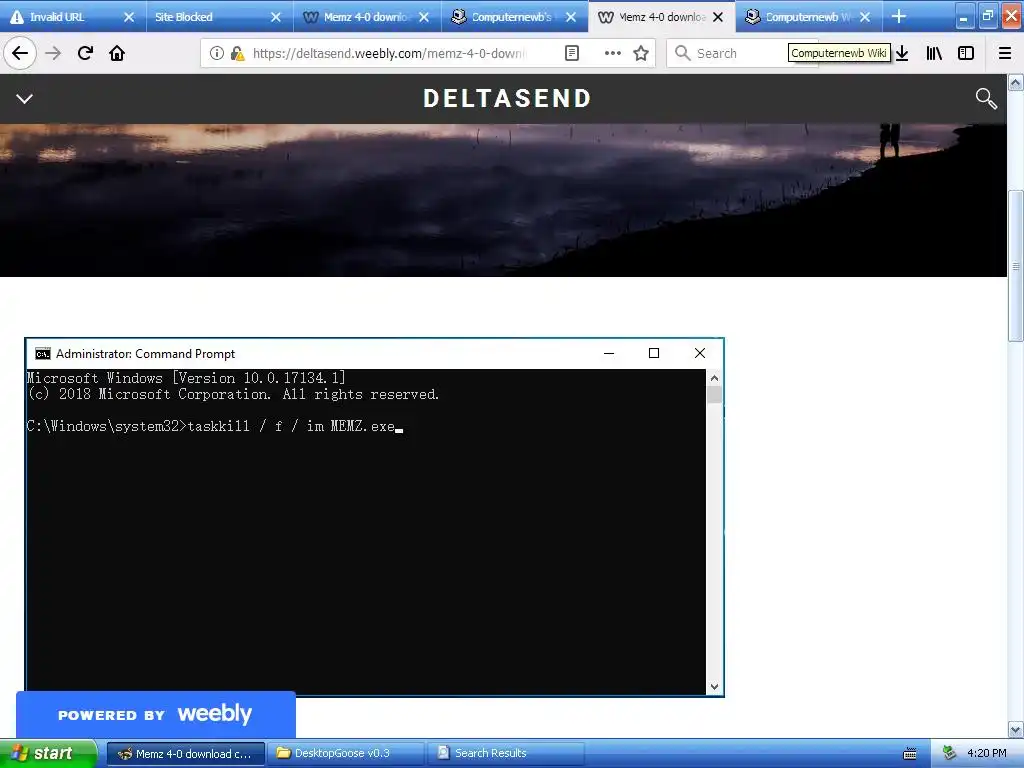
Task: Open the Firefox hamburger menu
Action: (x=1005, y=53)
